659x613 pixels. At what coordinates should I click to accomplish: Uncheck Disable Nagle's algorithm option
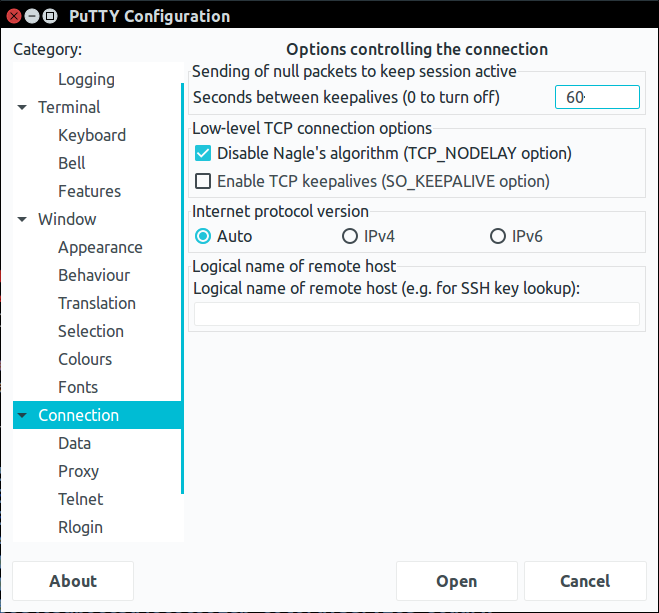pos(203,154)
